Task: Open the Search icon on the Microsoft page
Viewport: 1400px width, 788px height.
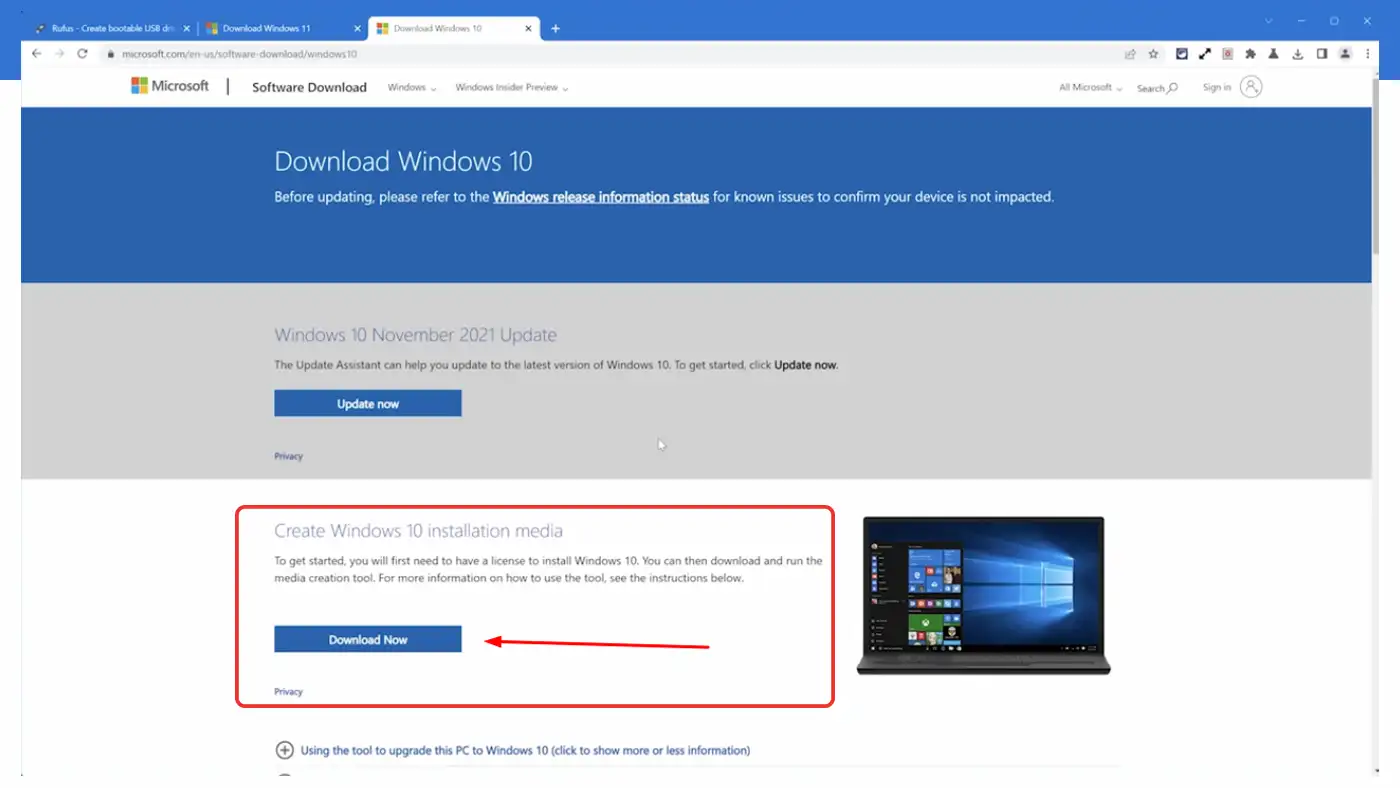Action: pyautogui.click(x=1156, y=88)
